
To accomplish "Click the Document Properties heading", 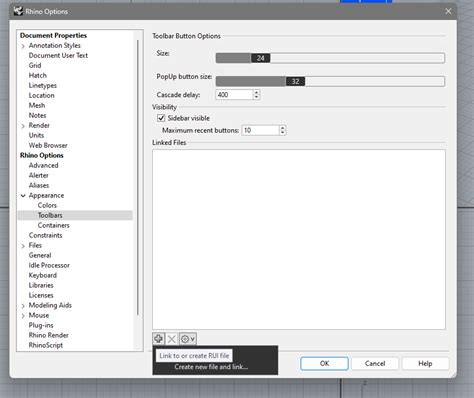I will [53, 35].
